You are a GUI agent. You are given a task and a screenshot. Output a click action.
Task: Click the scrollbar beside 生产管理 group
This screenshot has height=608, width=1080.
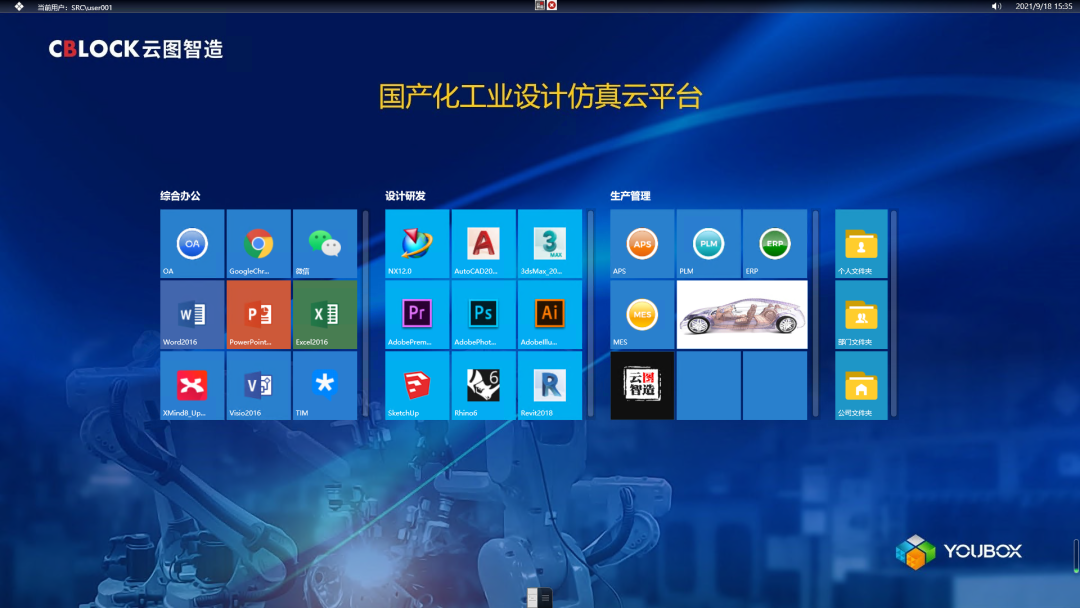pos(816,314)
